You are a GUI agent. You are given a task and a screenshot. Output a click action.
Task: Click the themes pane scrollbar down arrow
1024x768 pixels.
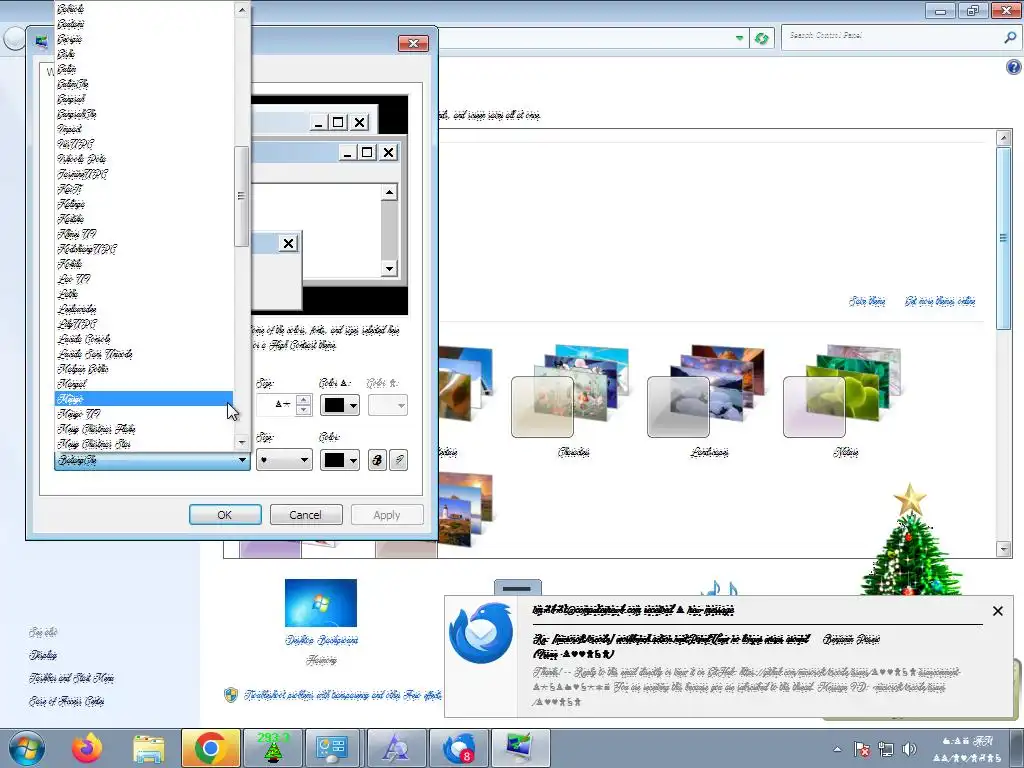click(x=1004, y=549)
